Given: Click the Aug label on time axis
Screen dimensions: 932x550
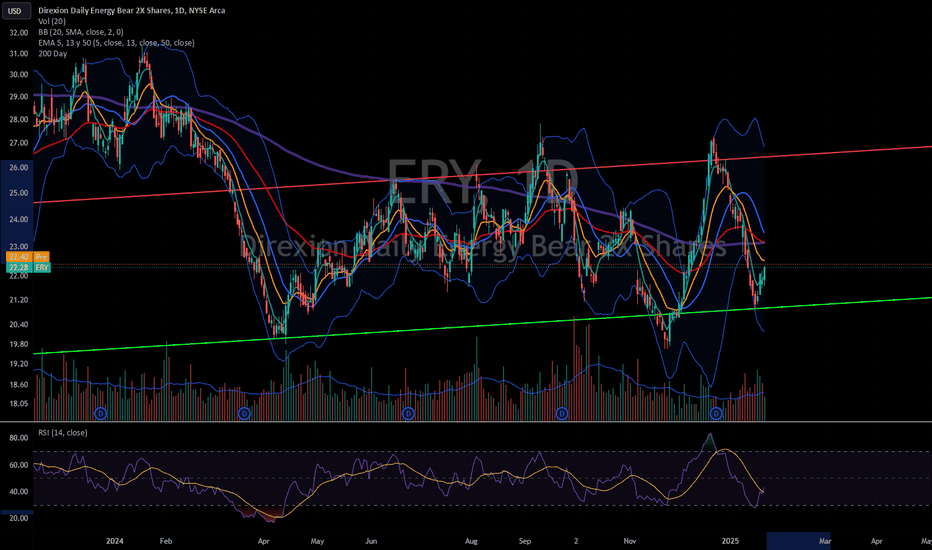Looking at the screenshot, I should [471, 541].
